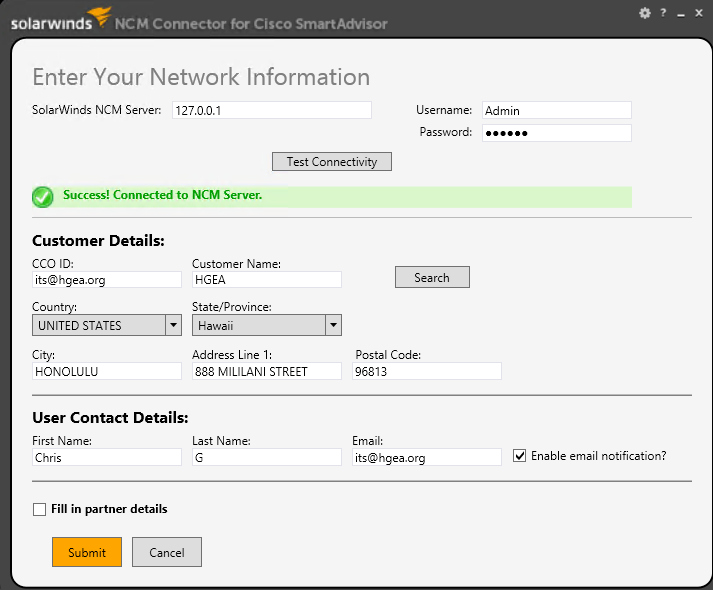Open help via question mark icon
The height and width of the screenshot is (590, 713).
663,13
